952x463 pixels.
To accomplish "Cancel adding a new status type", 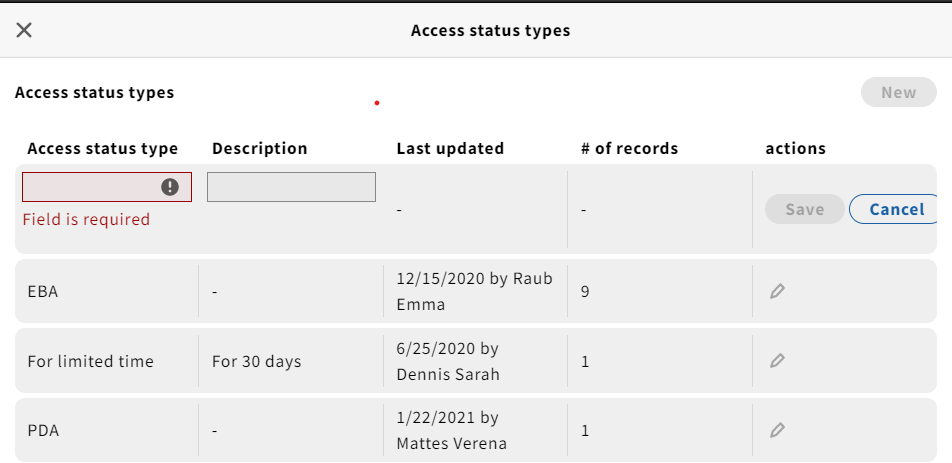I will 894,209.
